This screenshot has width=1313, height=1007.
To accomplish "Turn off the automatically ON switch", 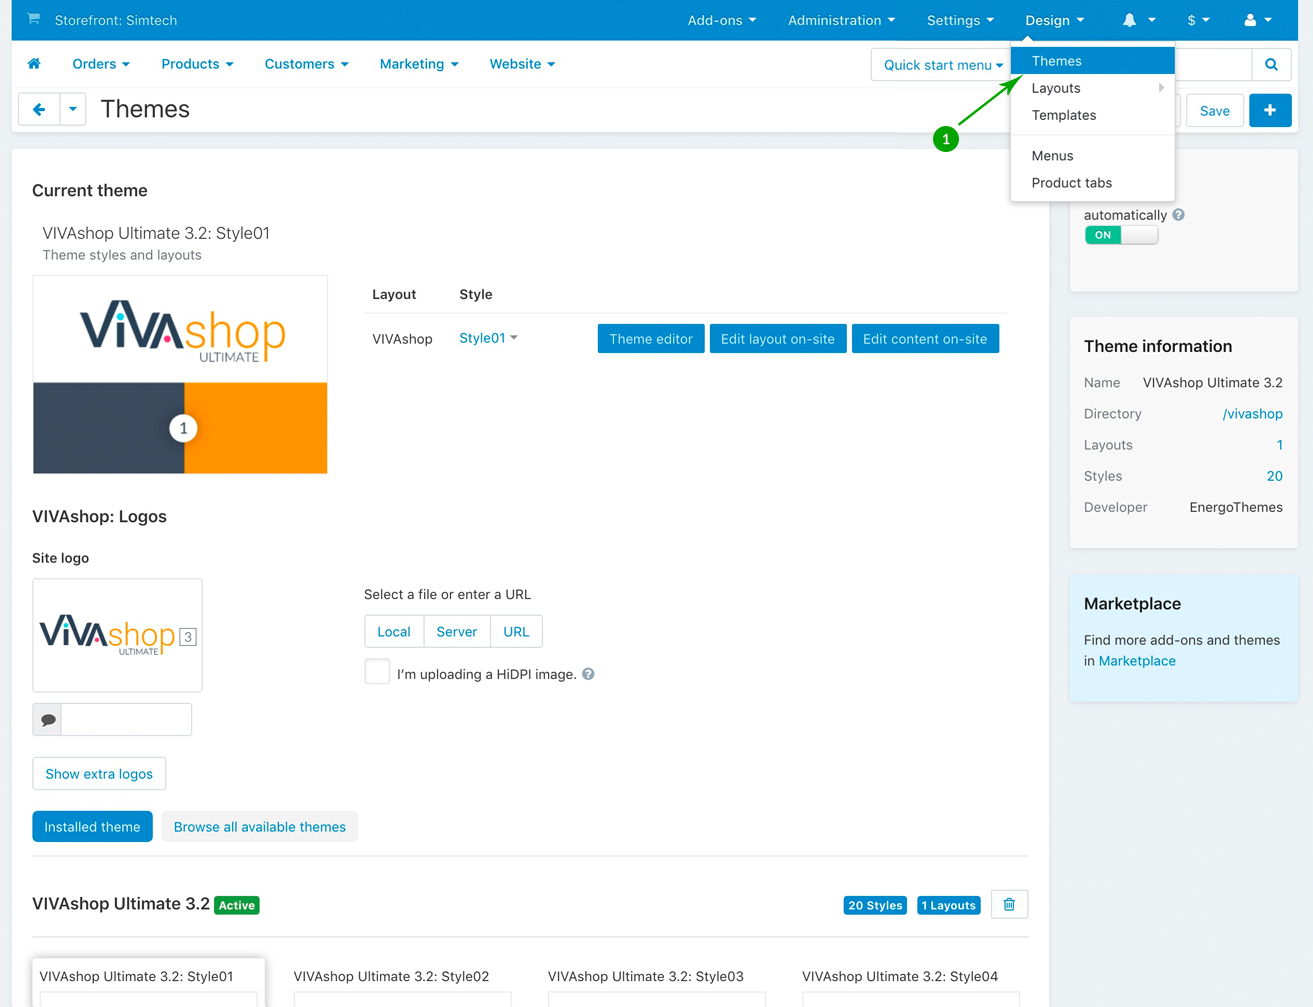I will click(x=1121, y=235).
